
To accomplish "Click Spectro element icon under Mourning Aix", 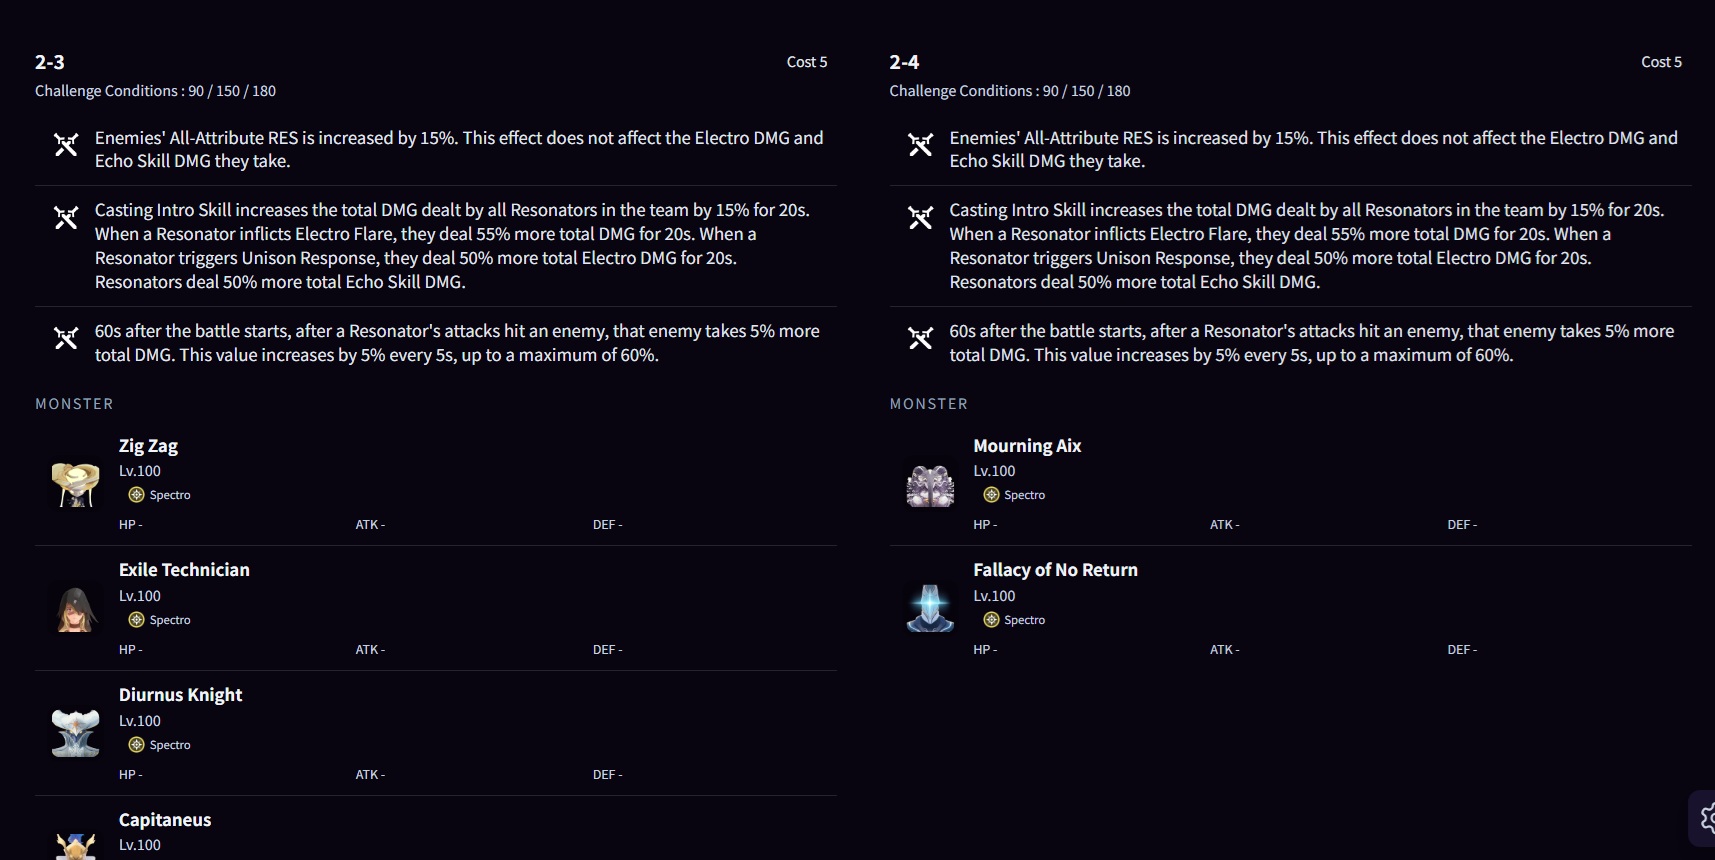I will tap(991, 495).
